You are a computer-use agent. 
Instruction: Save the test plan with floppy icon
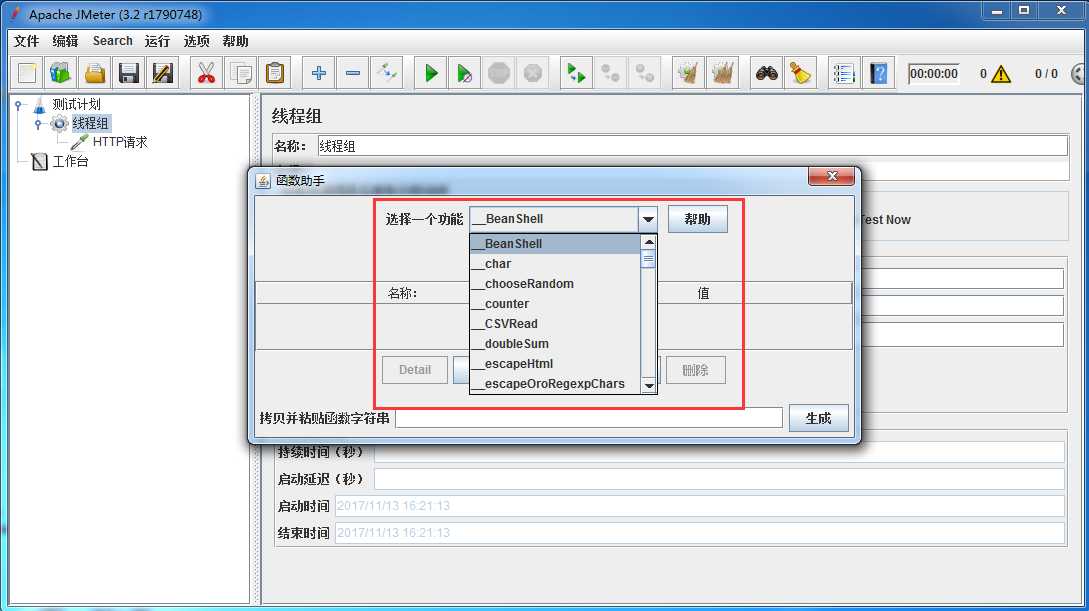pyautogui.click(x=128, y=73)
